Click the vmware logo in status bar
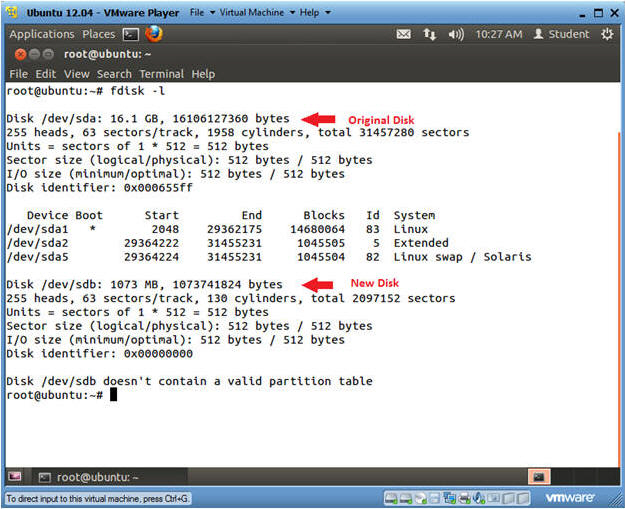 coord(570,497)
